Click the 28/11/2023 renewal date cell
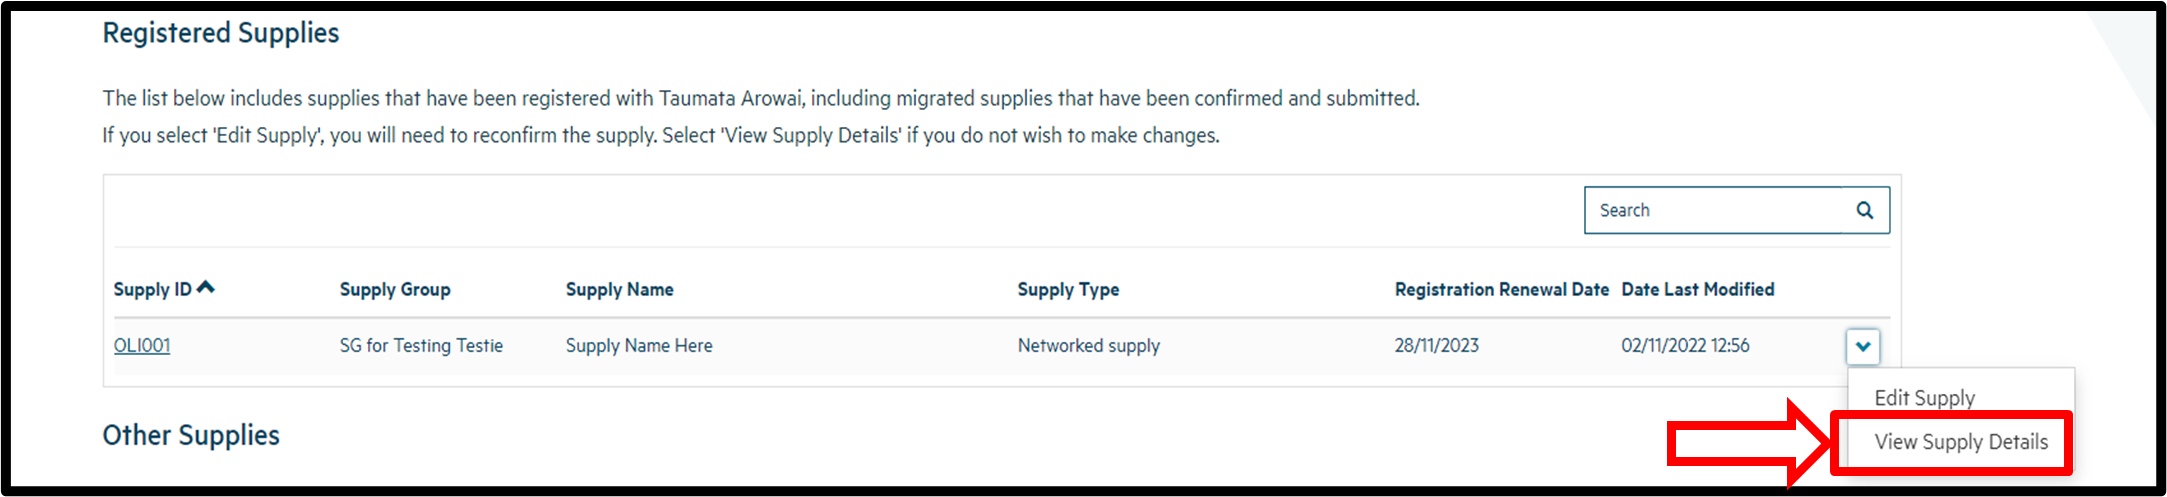The width and height of the screenshot is (2167, 497). click(1436, 346)
